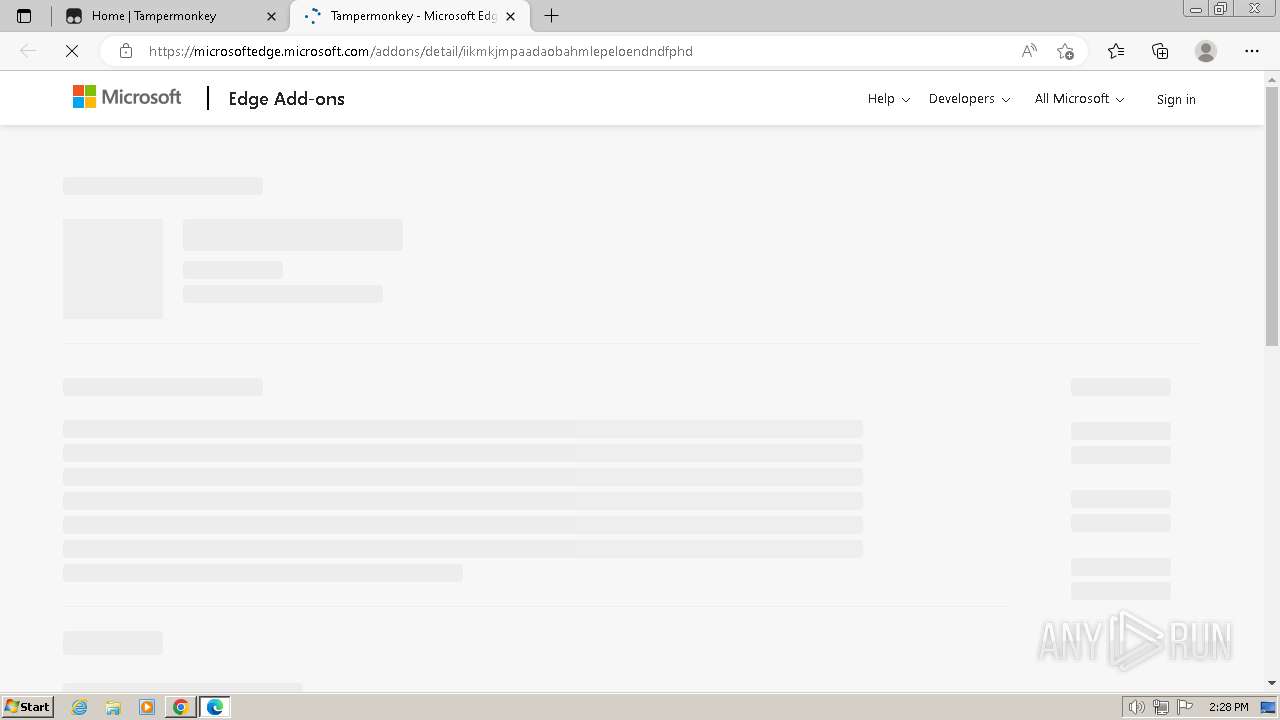Select Microsoft Edge taskbar button
The height and width of the screenshot is (720, 1280).
click(215, 707)
